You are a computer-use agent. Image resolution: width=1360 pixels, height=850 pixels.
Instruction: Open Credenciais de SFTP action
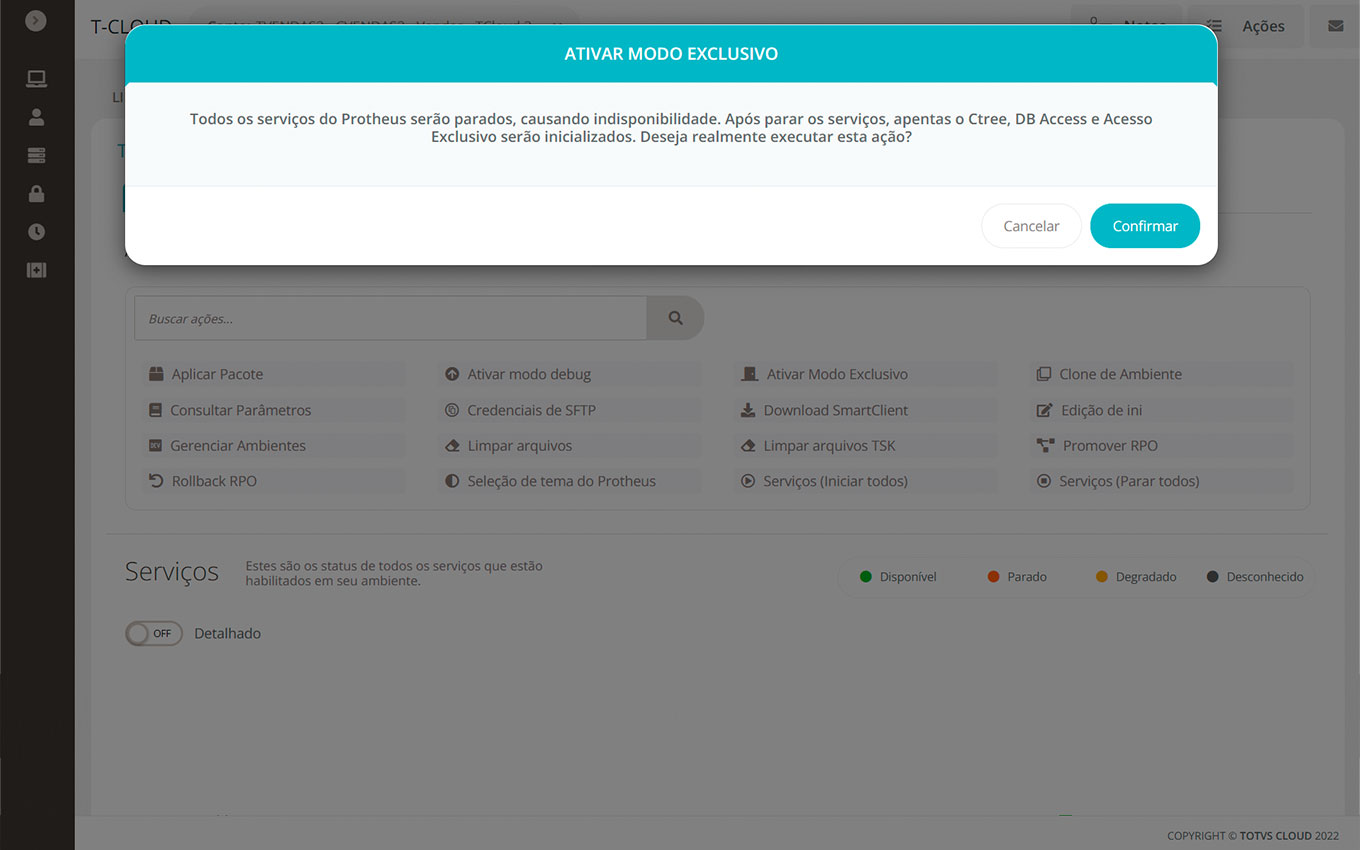(570, 410)
